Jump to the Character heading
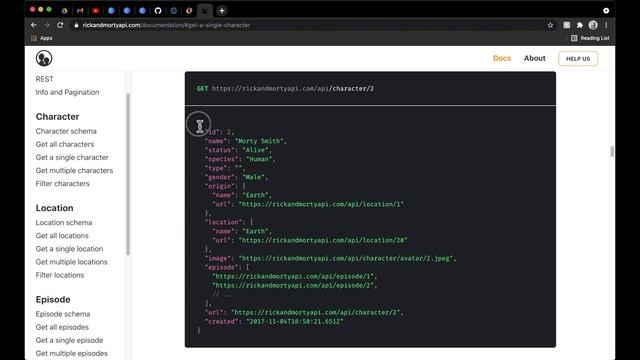This screenshot has height=360, width=640. click(58, 117)
